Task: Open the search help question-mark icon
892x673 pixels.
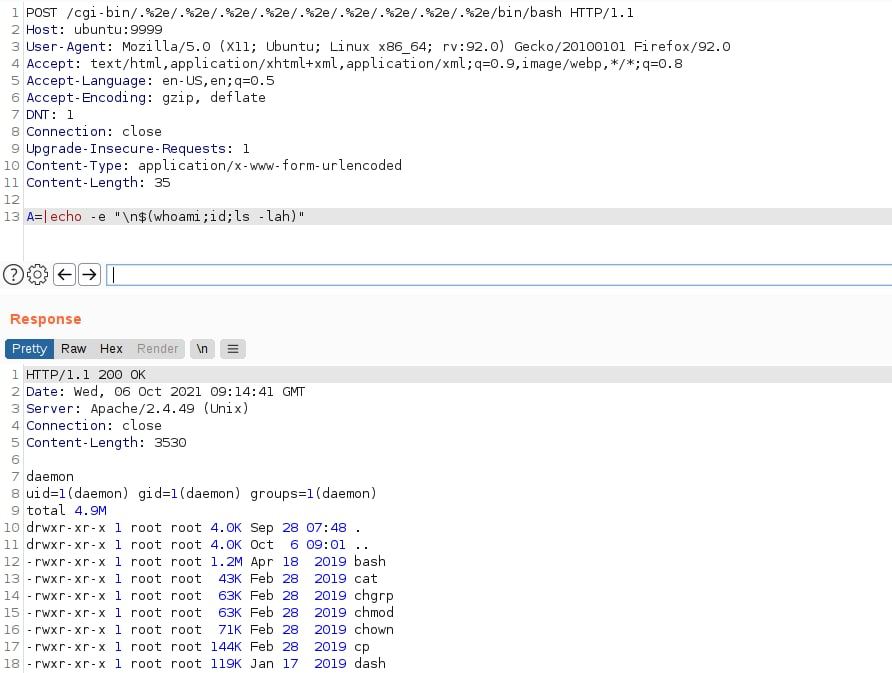Action: coord(13,275)
